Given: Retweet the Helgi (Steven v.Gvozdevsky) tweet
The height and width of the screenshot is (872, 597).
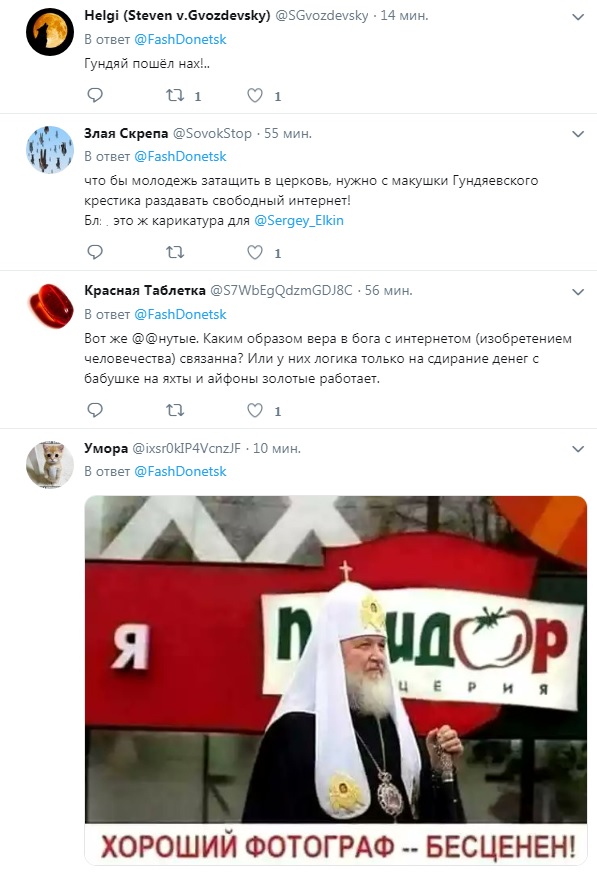Looking at the screenshot, I should (175, 95).
